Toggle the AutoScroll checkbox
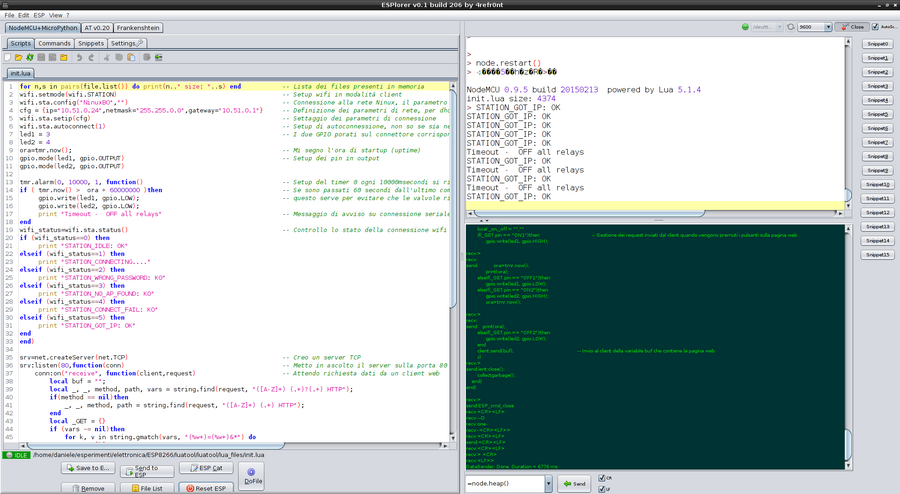 [873, 28]
